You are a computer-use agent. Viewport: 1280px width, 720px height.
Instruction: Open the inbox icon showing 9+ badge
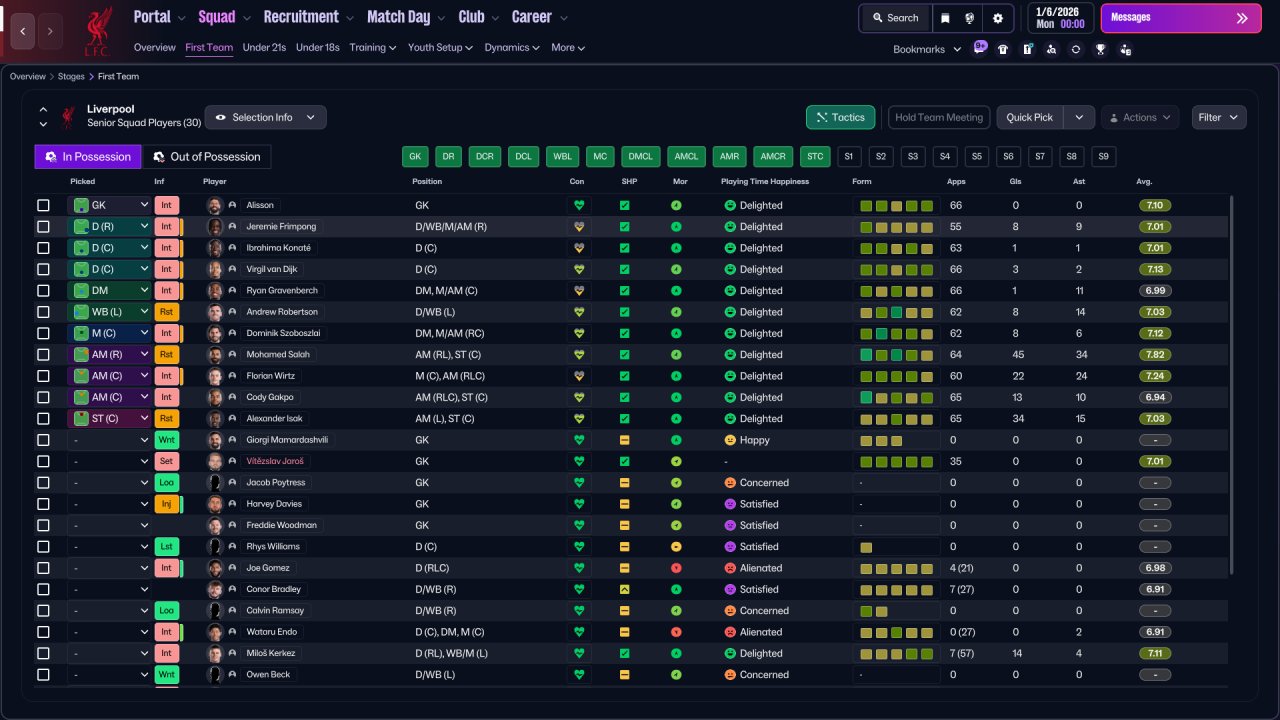[979, 48]
